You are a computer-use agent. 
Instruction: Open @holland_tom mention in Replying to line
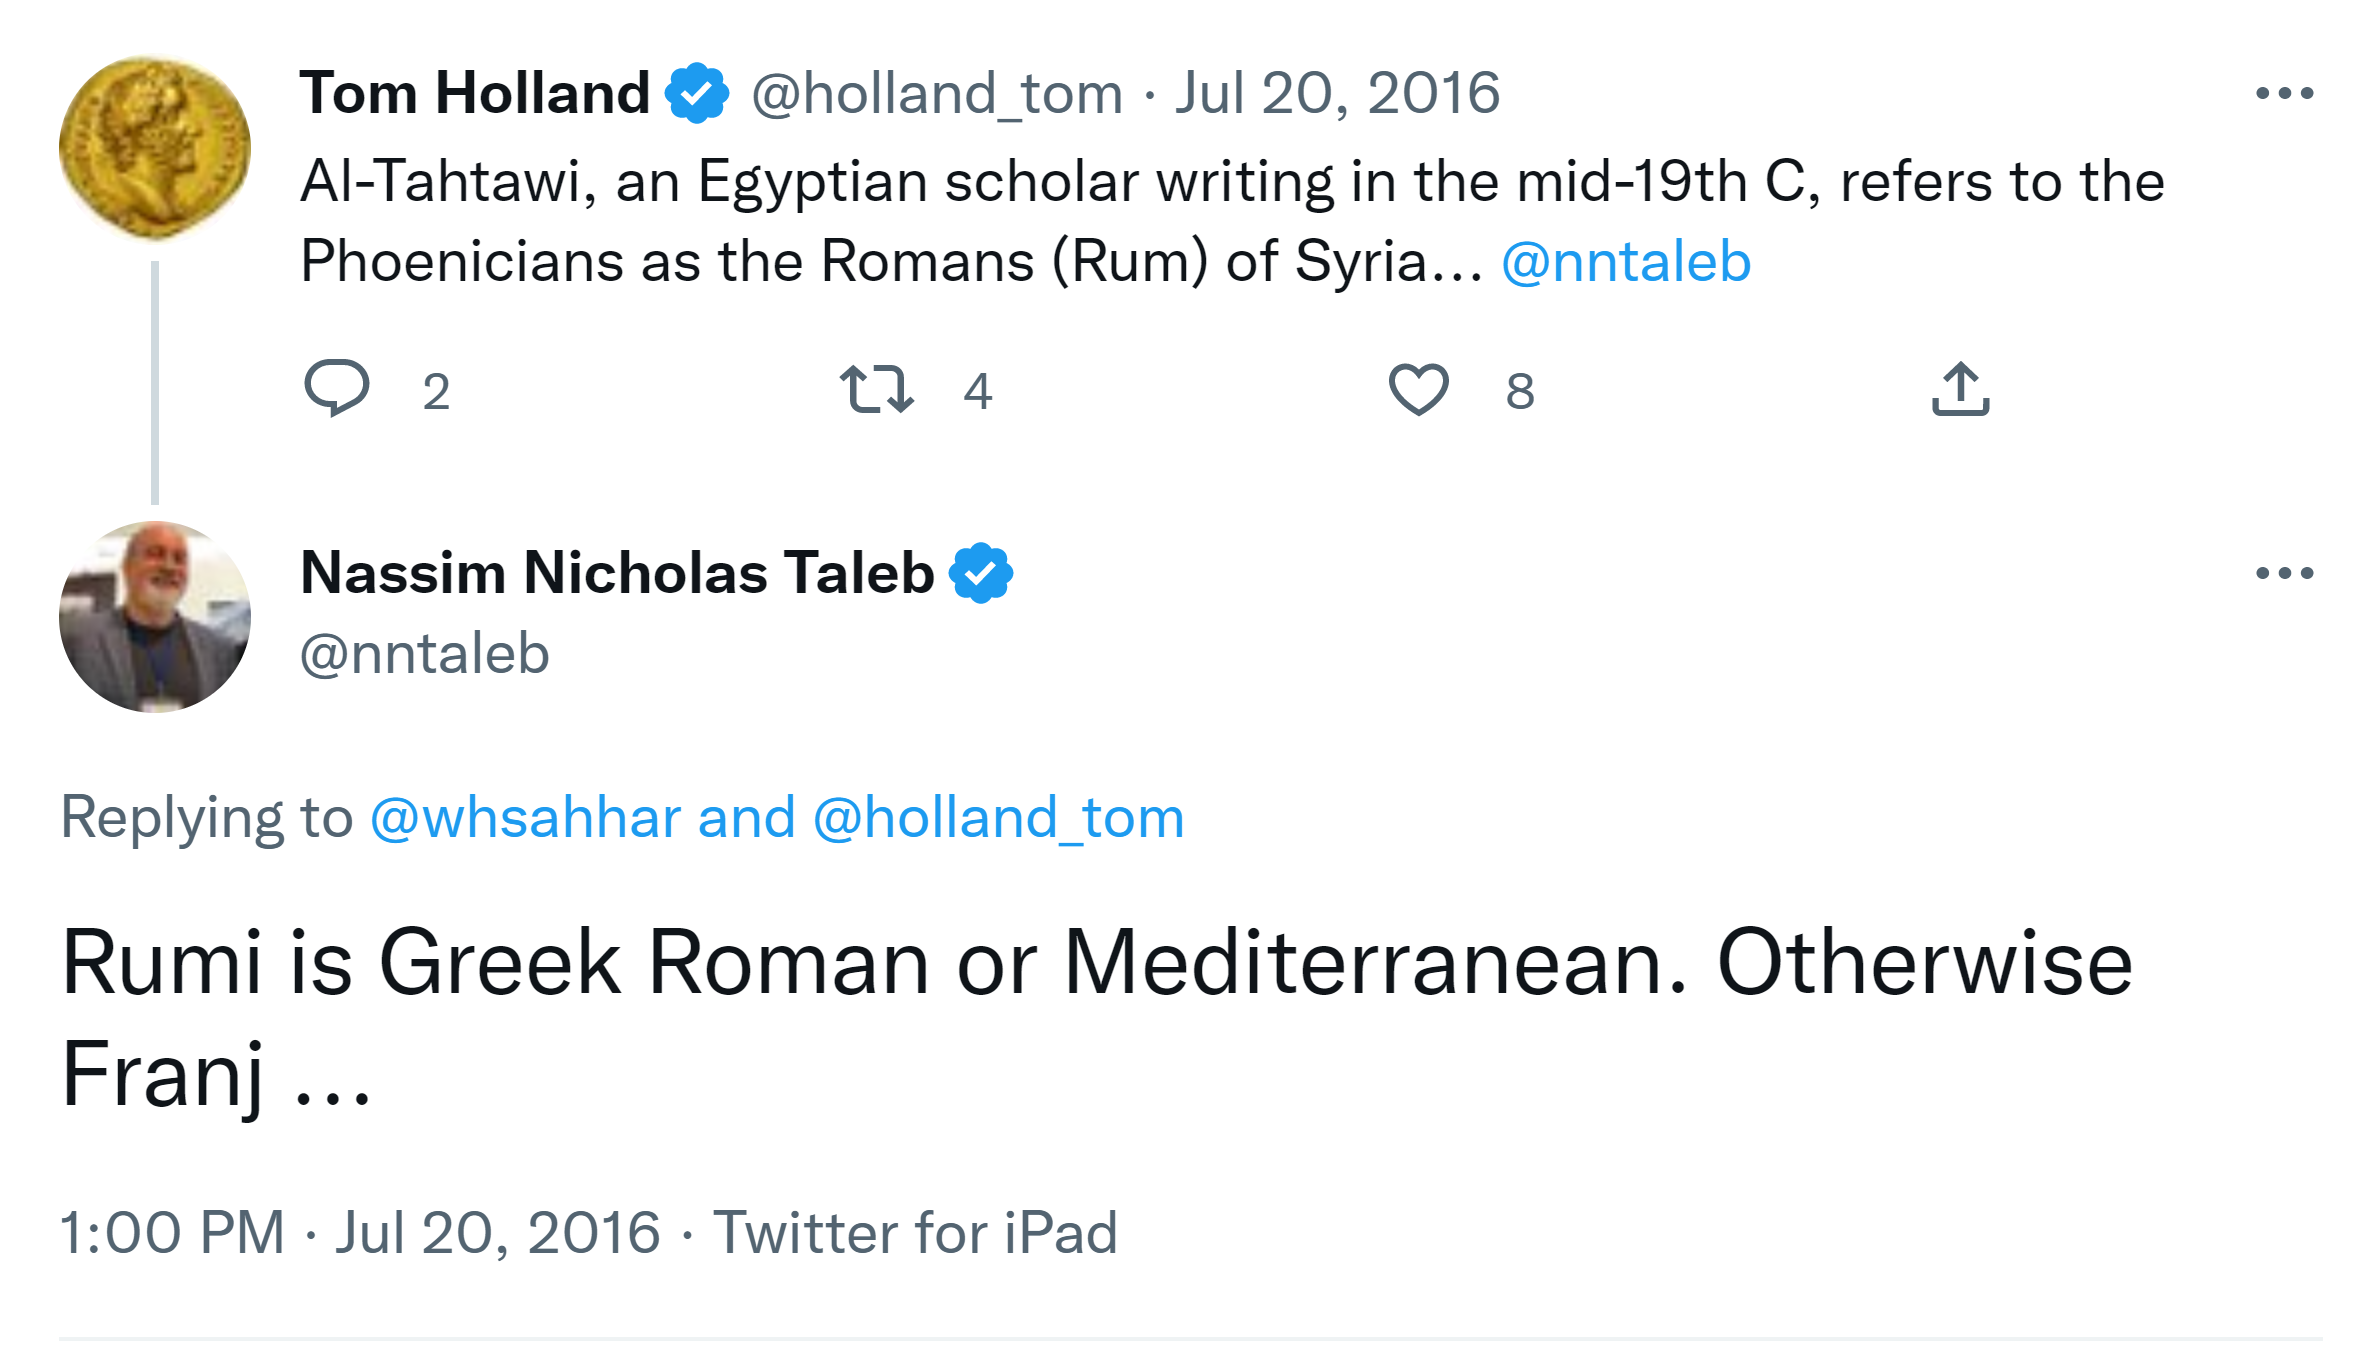coord(998,818)
